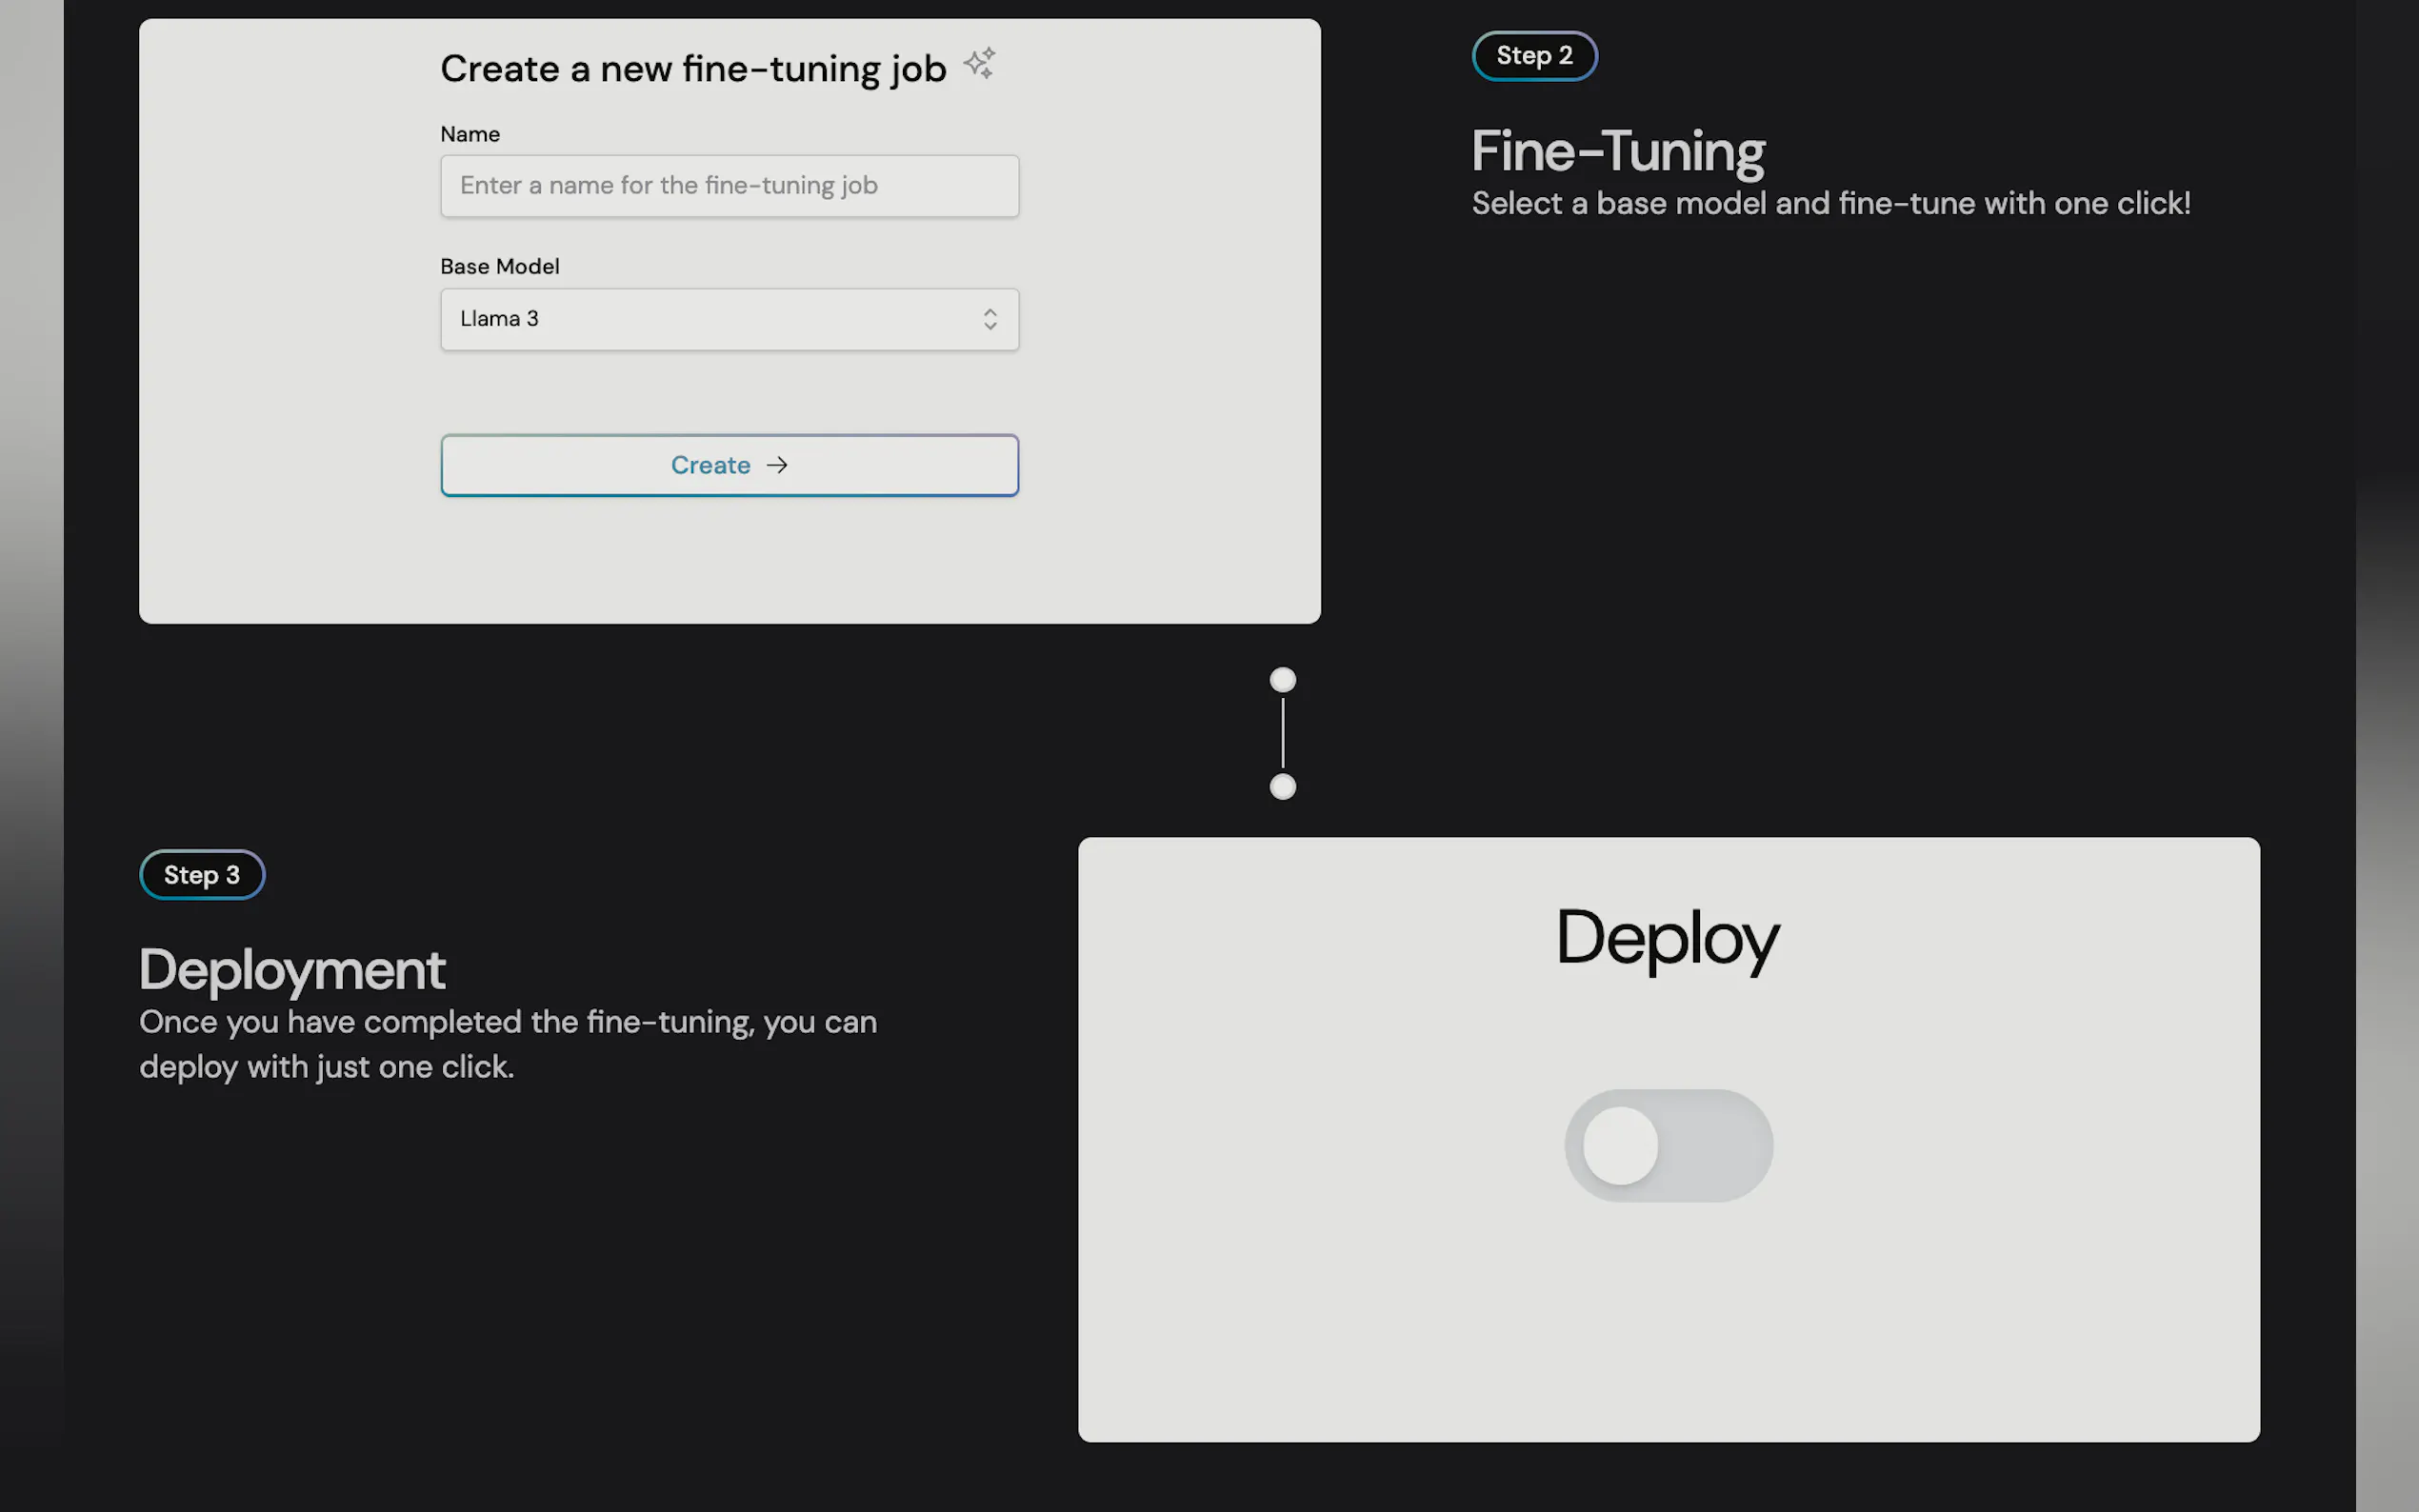This screenshot has width=2419, height=1512.
Task: Open the Base Model dropdown showing Llama 3
Action: point(729,319)
